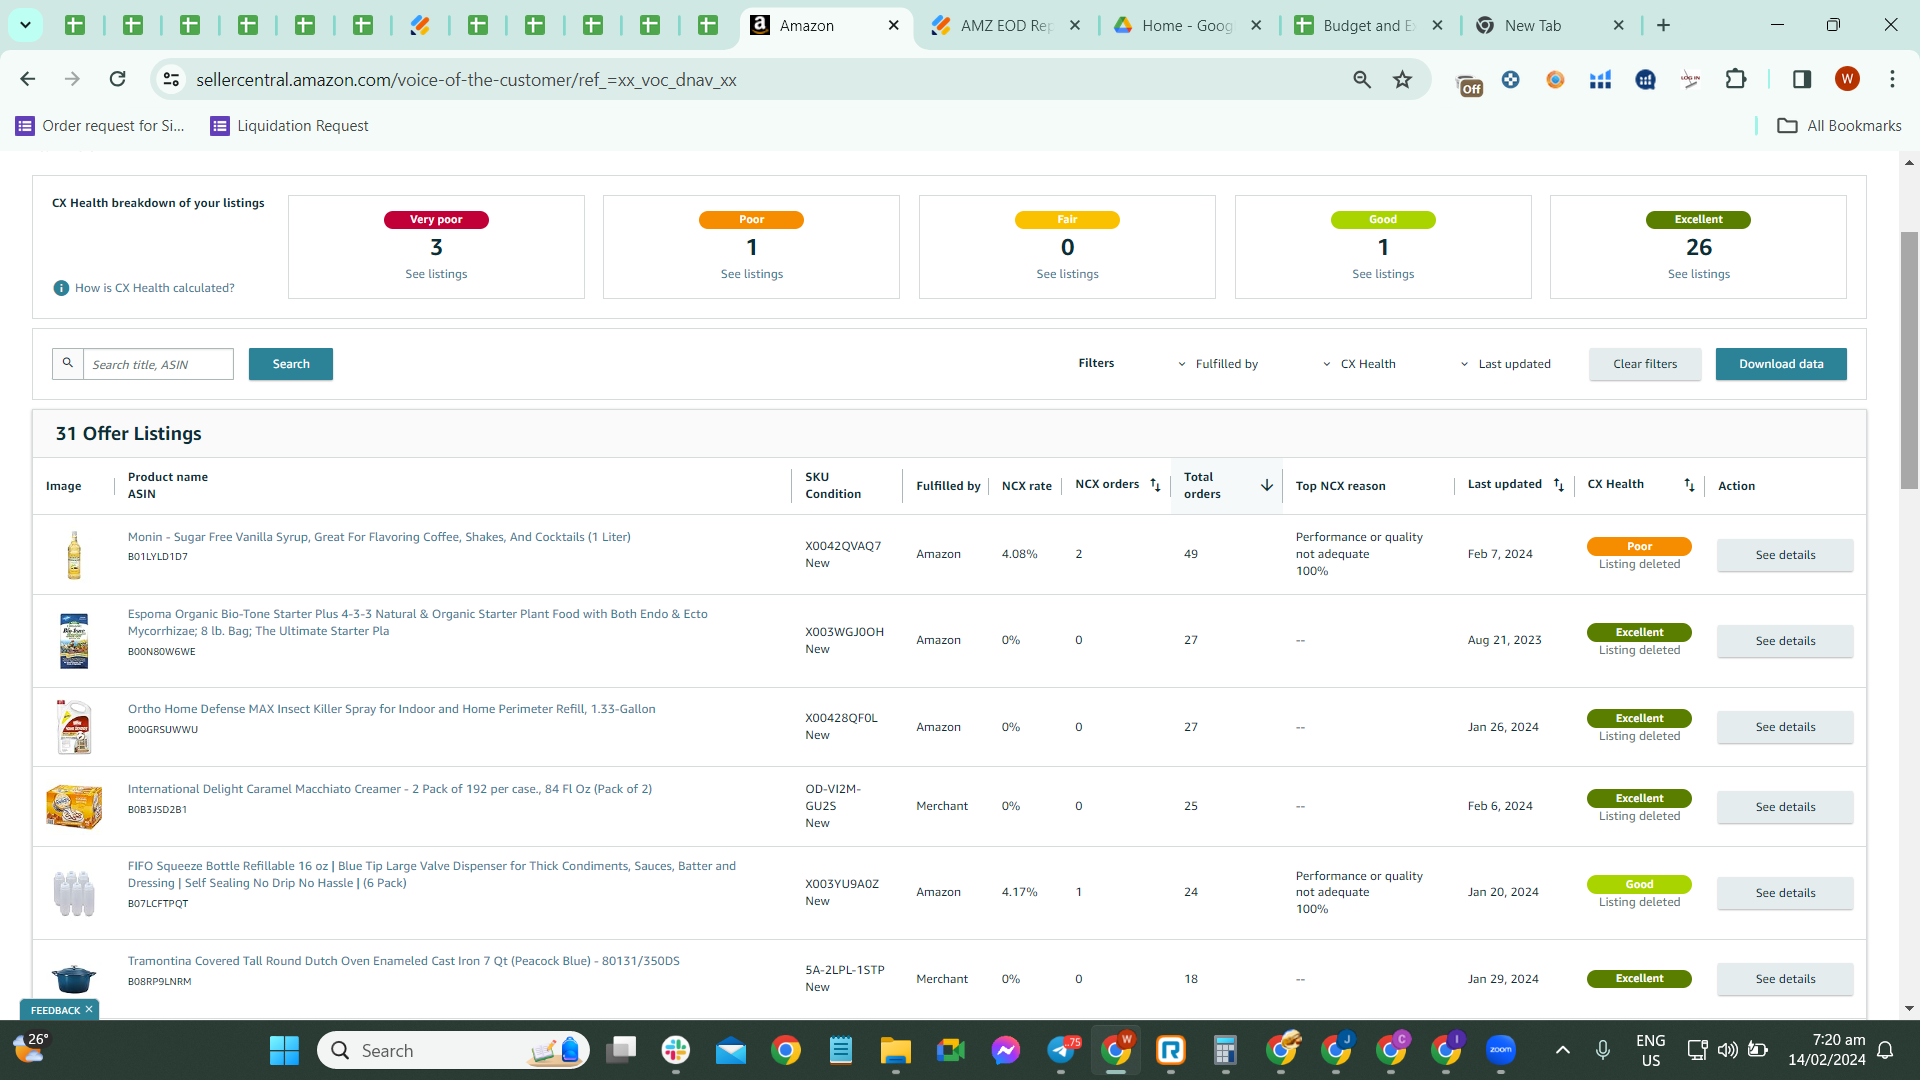Viewport: 1920px width, 1080px height.
Task: Sort by Last updated arrows icon
Action: (x=1559, y=485)
